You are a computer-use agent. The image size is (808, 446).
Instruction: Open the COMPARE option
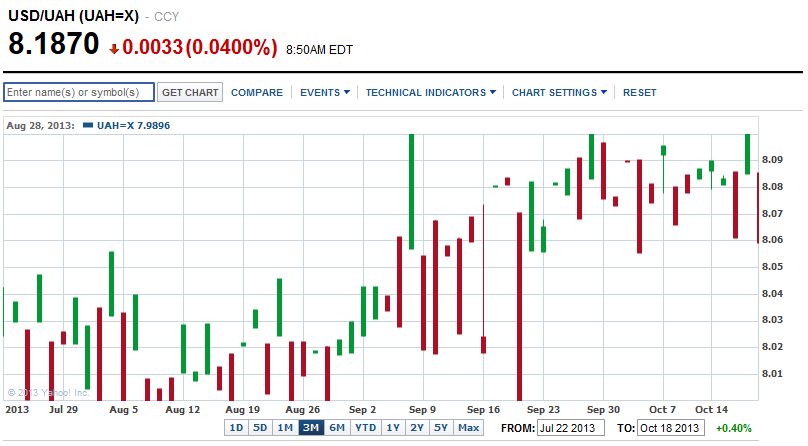click(x=257, y=92)
